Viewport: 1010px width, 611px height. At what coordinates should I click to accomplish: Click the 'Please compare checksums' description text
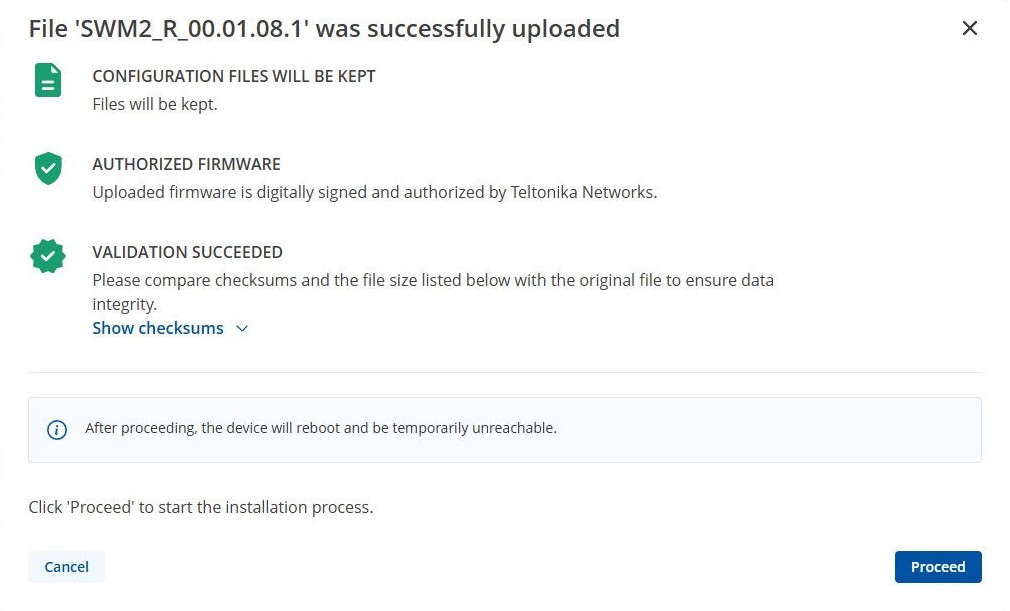[x=432, y=280]
